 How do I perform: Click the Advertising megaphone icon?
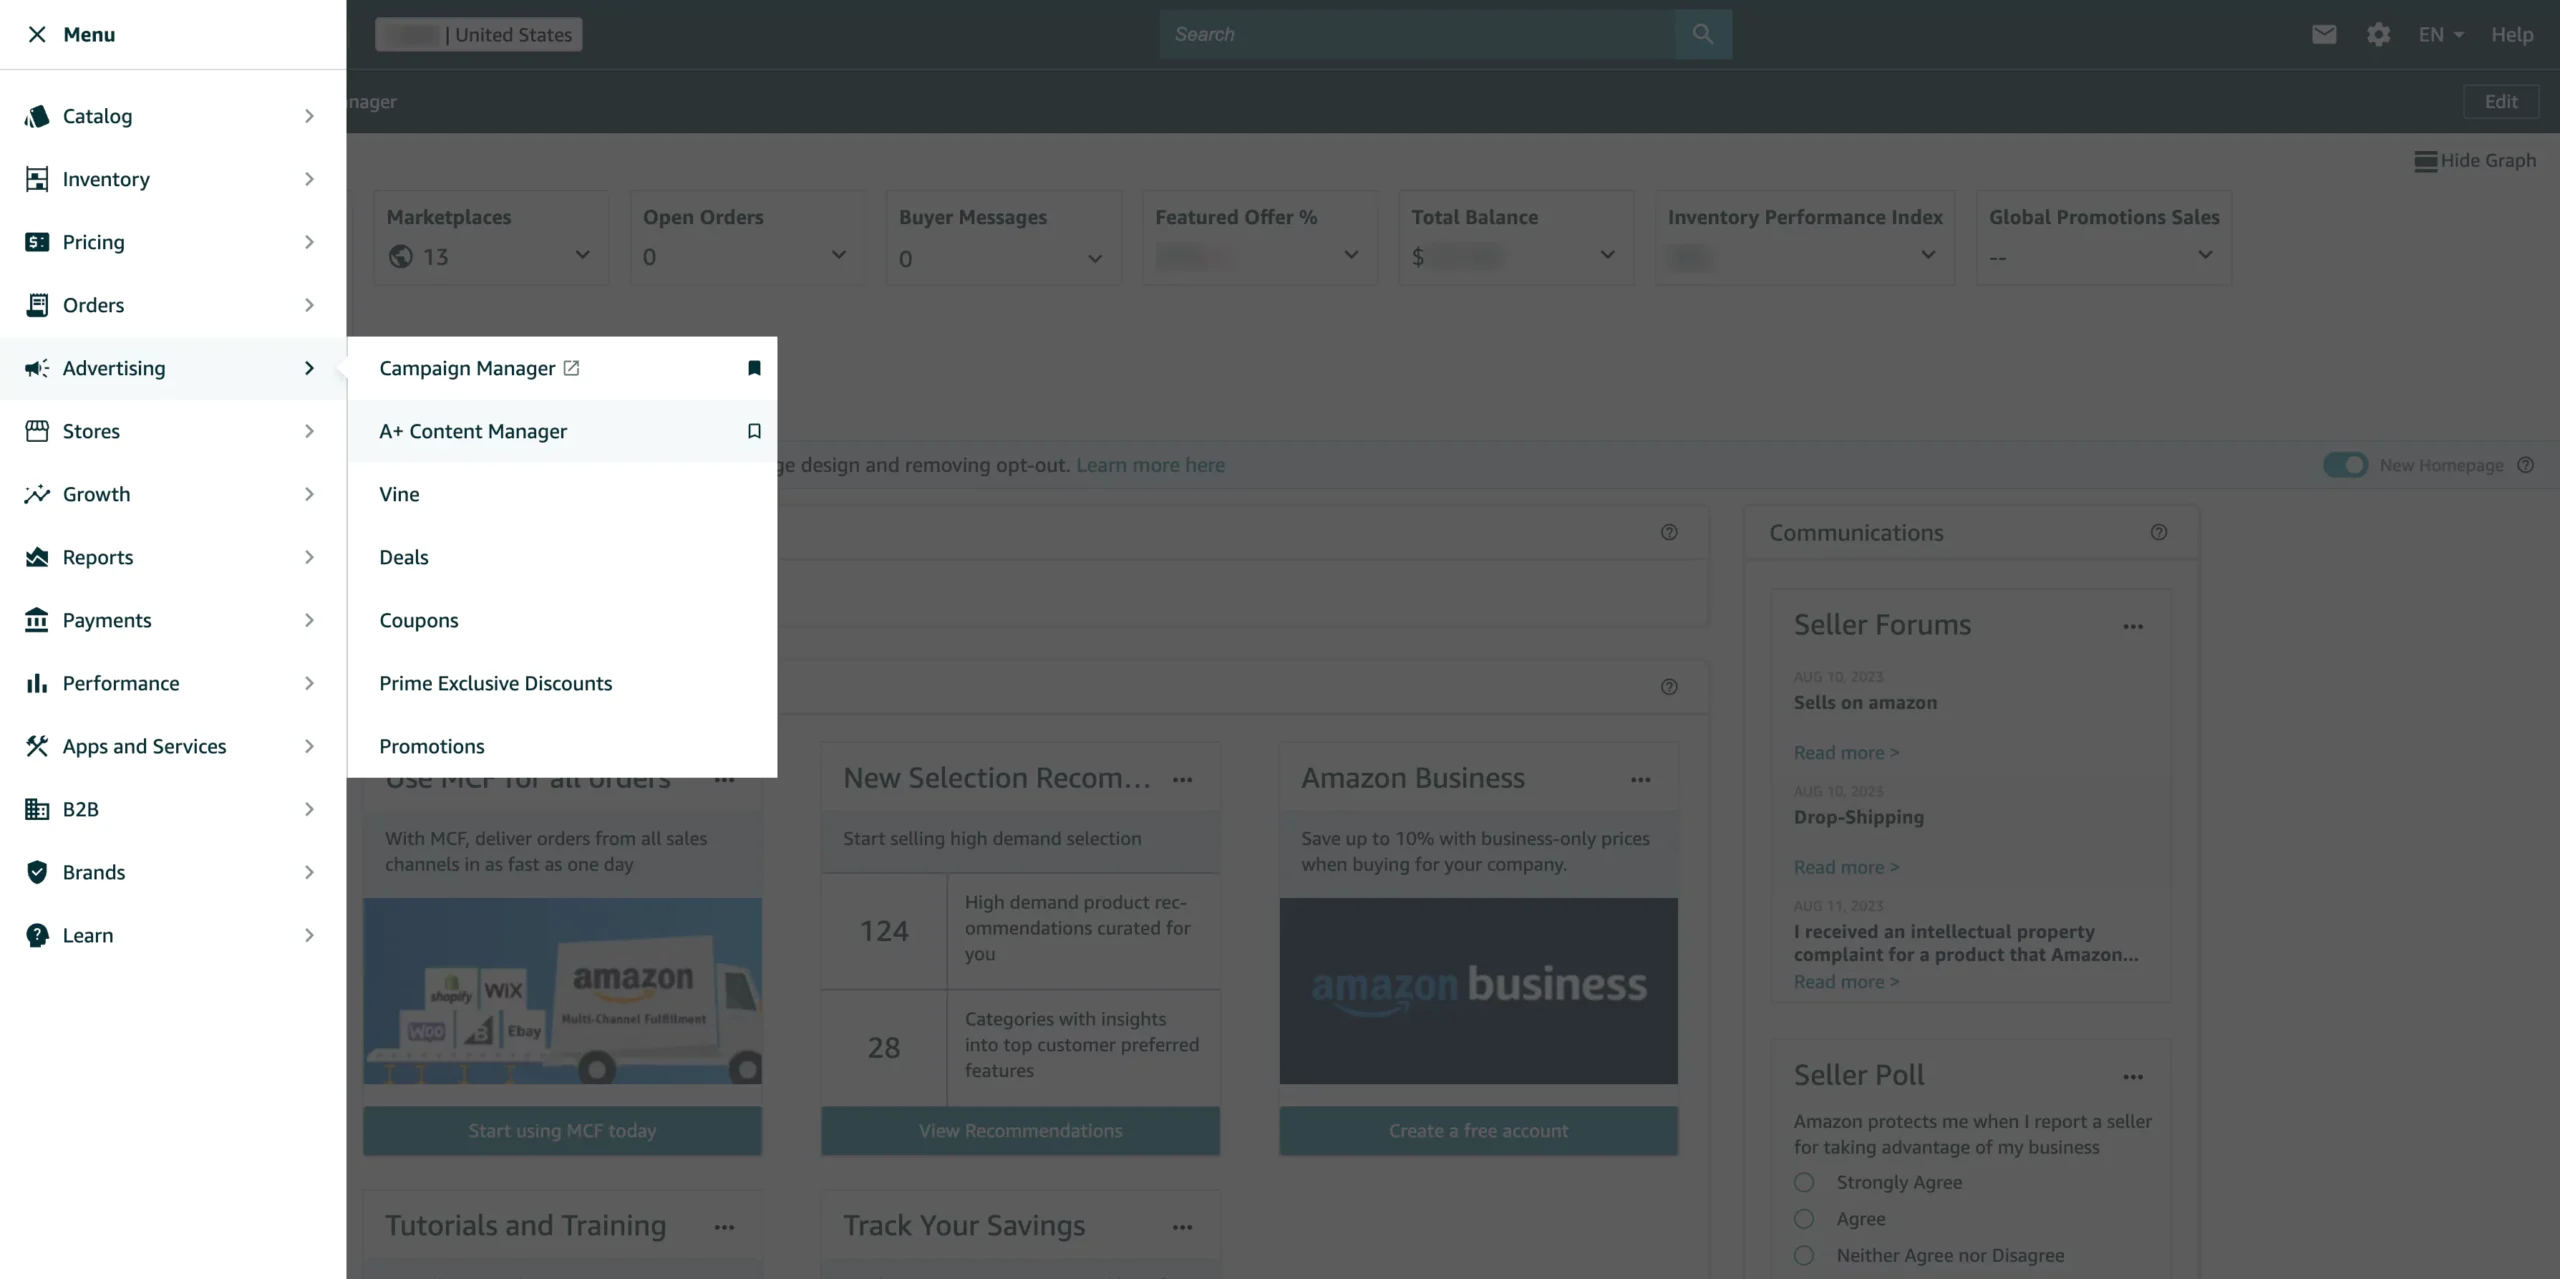[x=36, y=368]
